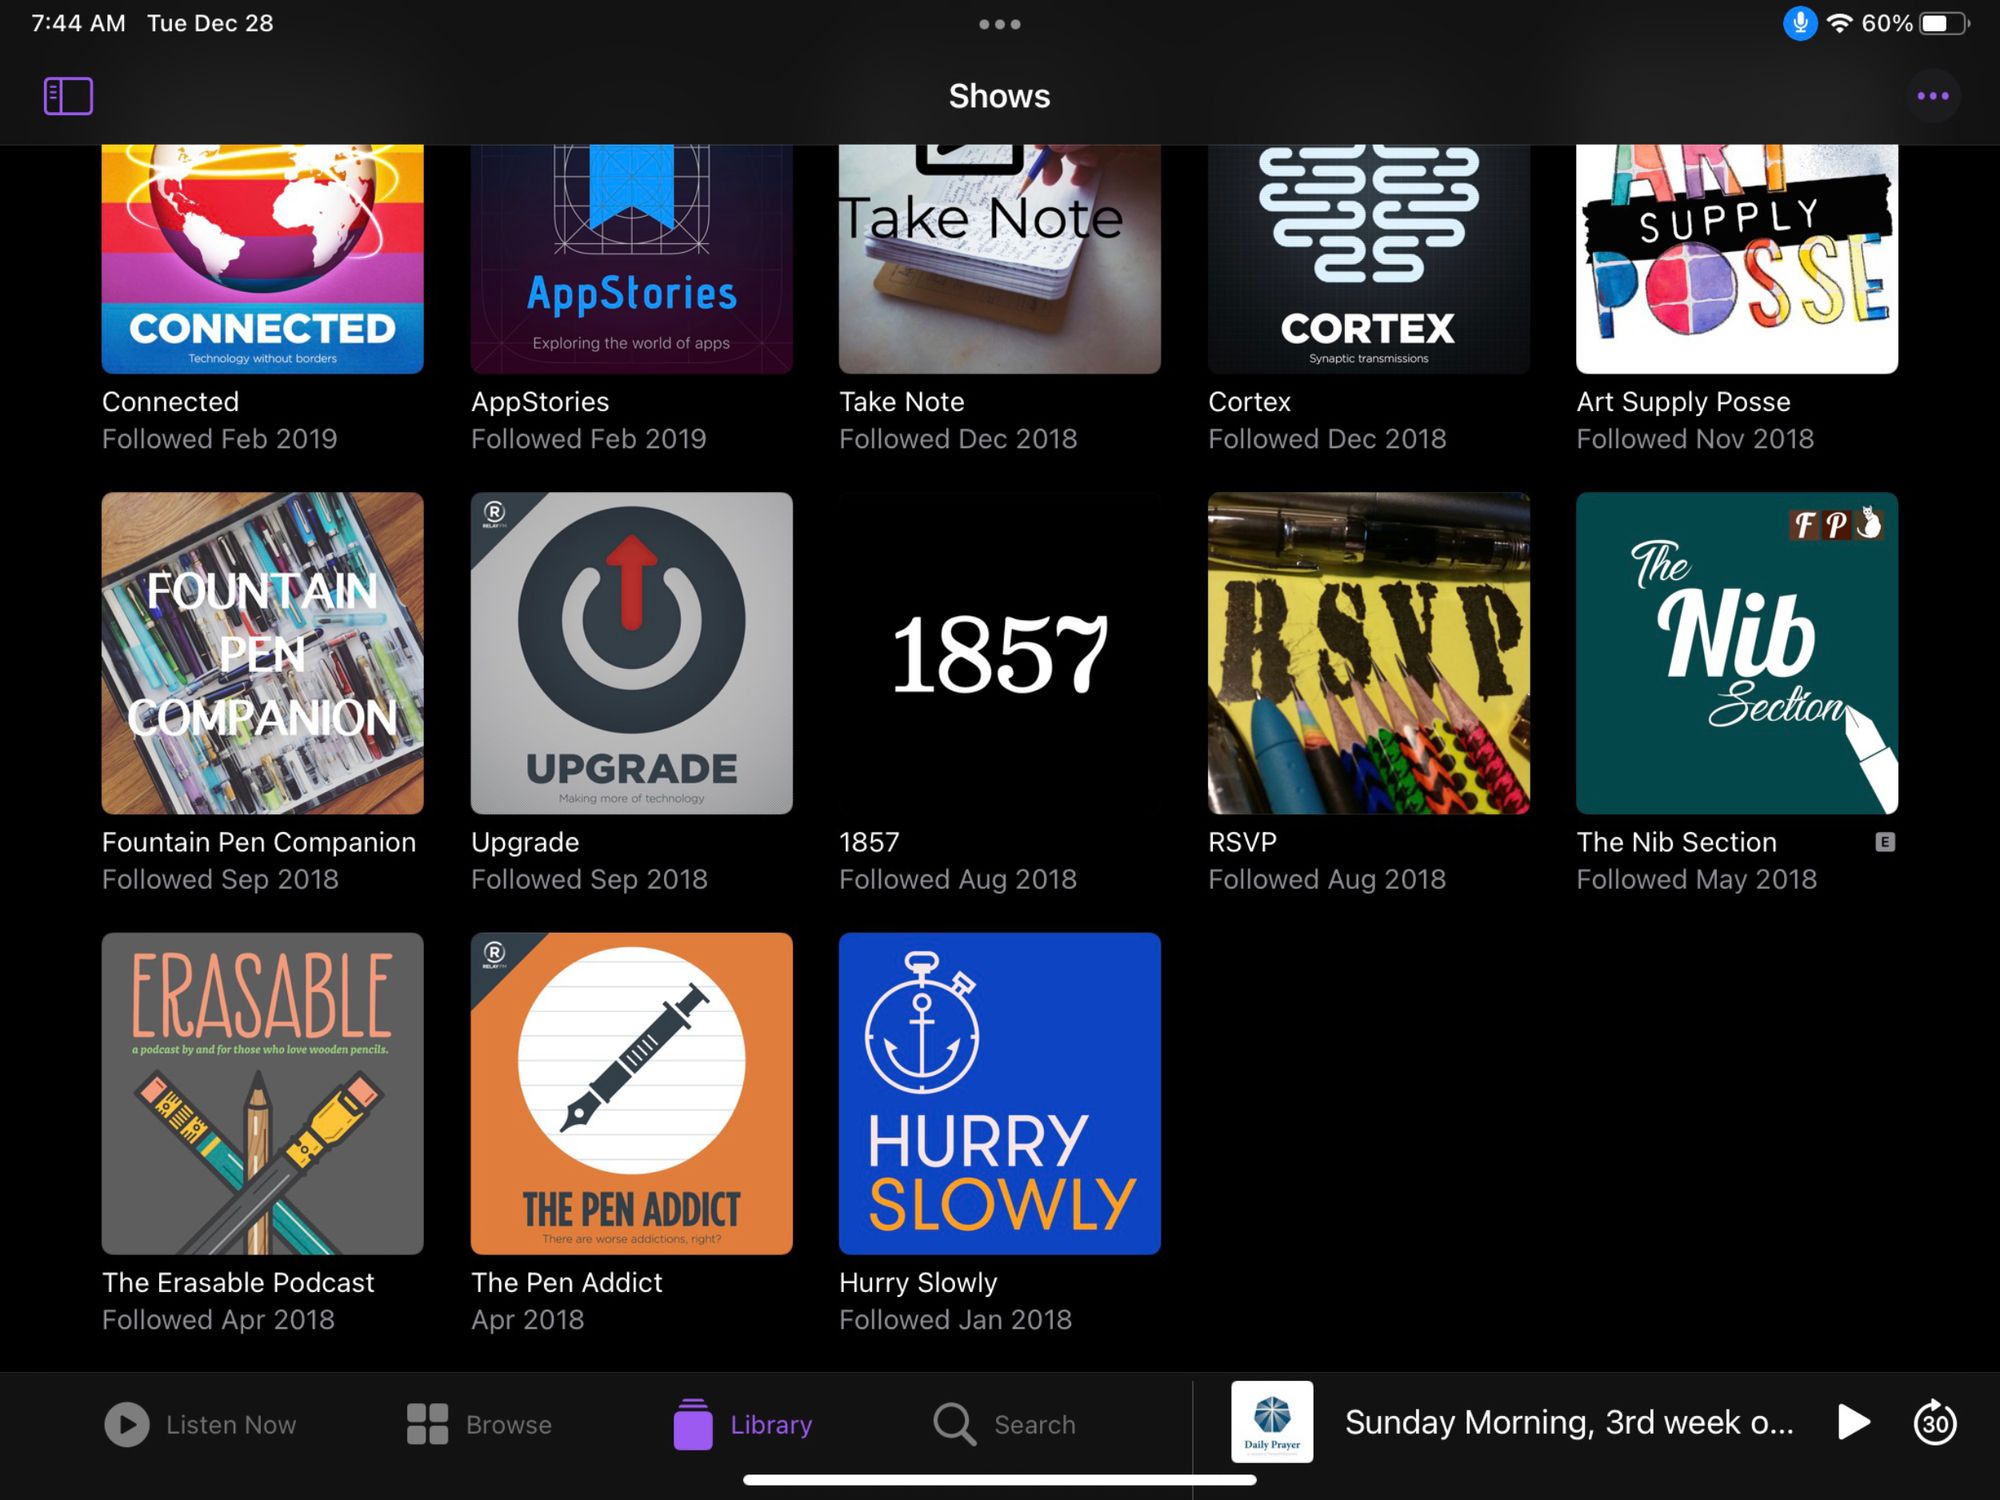Click the explicit E badge
This screenshot has height=1500, width=2000.
(1884, 842)
